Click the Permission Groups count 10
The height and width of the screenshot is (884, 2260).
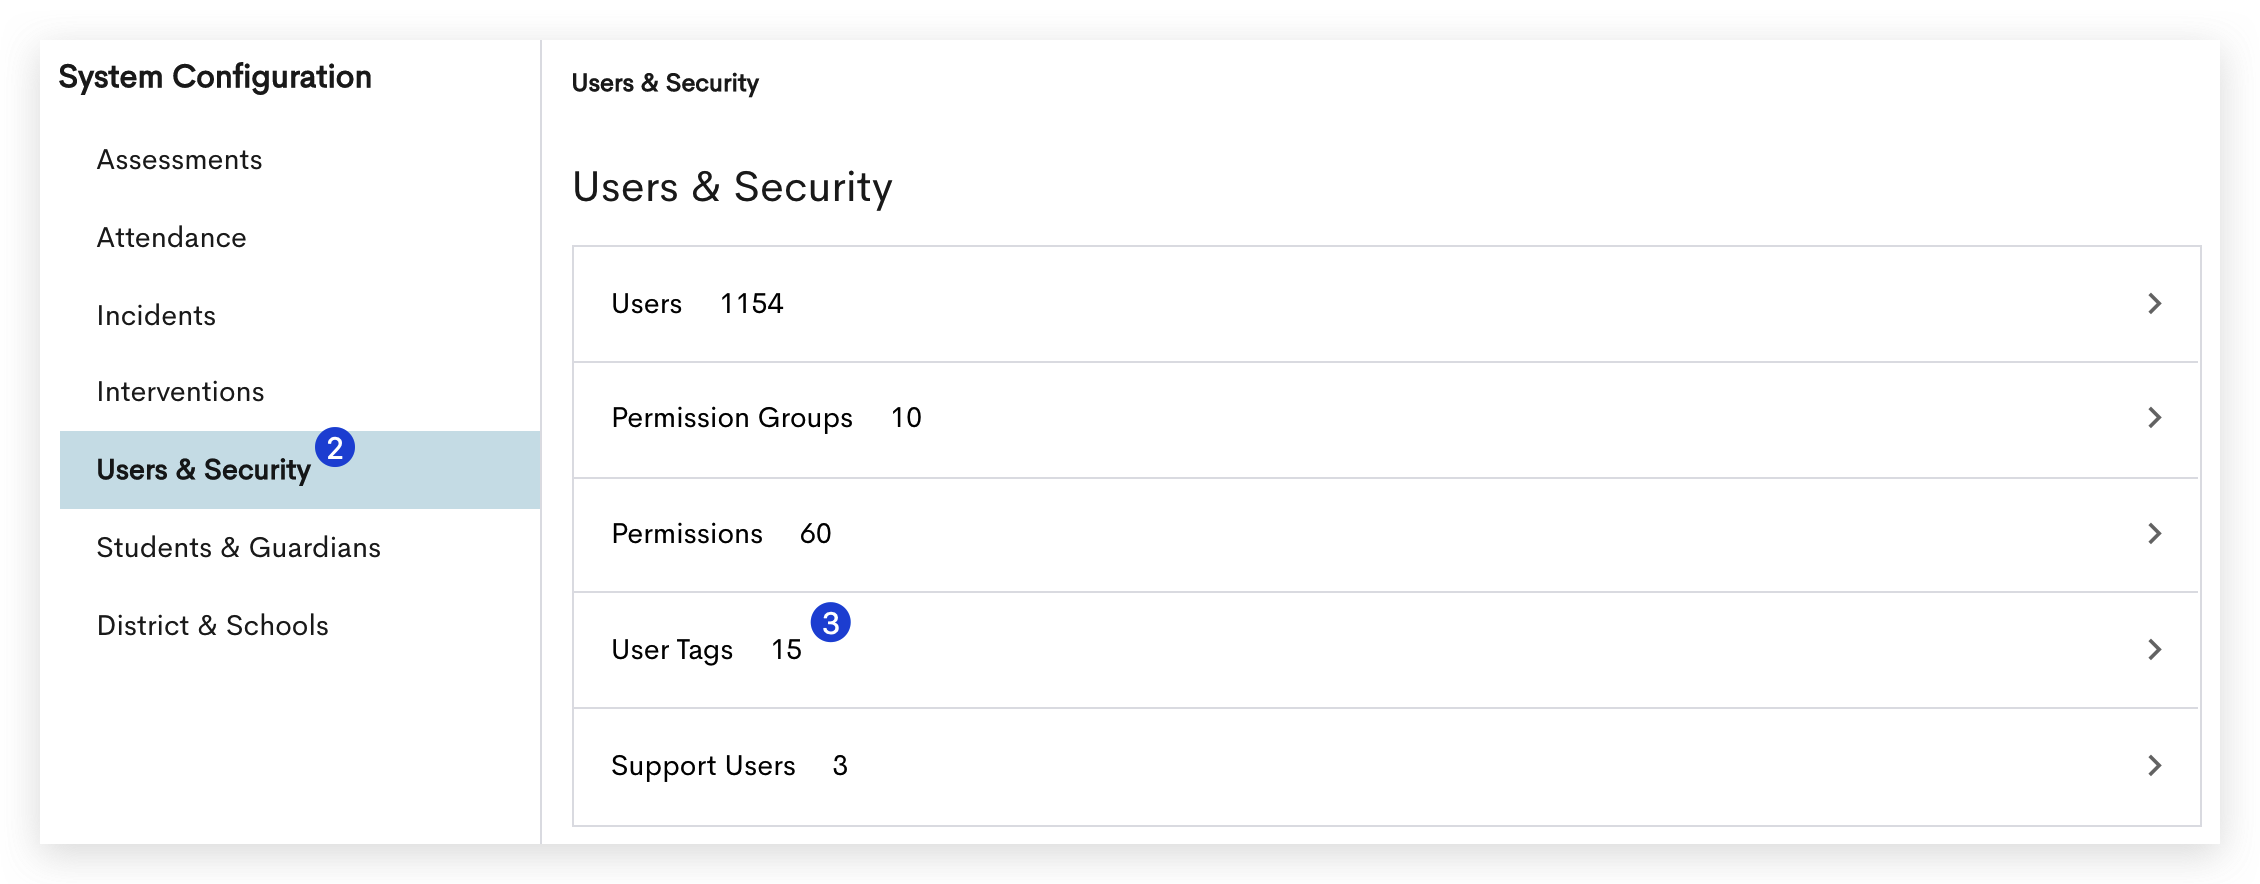(906, 418)
